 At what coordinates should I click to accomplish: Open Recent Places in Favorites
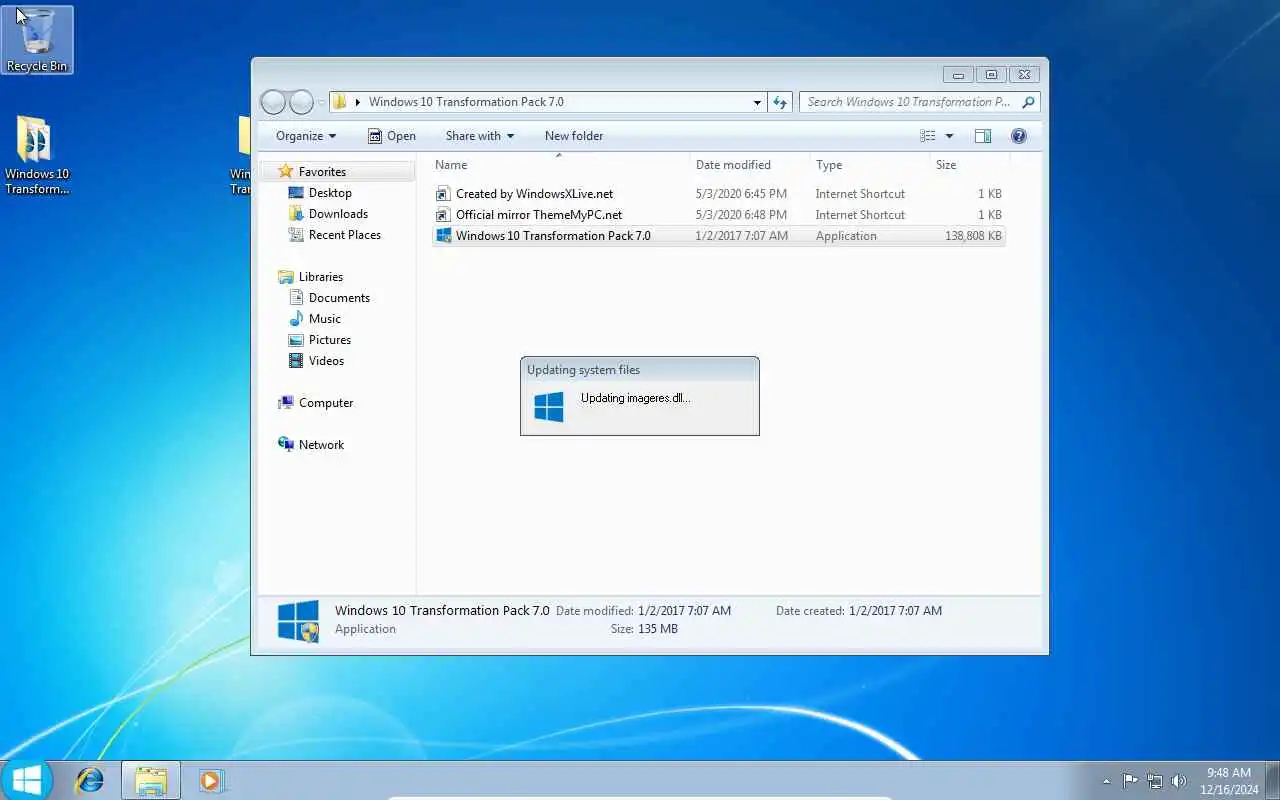point(335,235)
